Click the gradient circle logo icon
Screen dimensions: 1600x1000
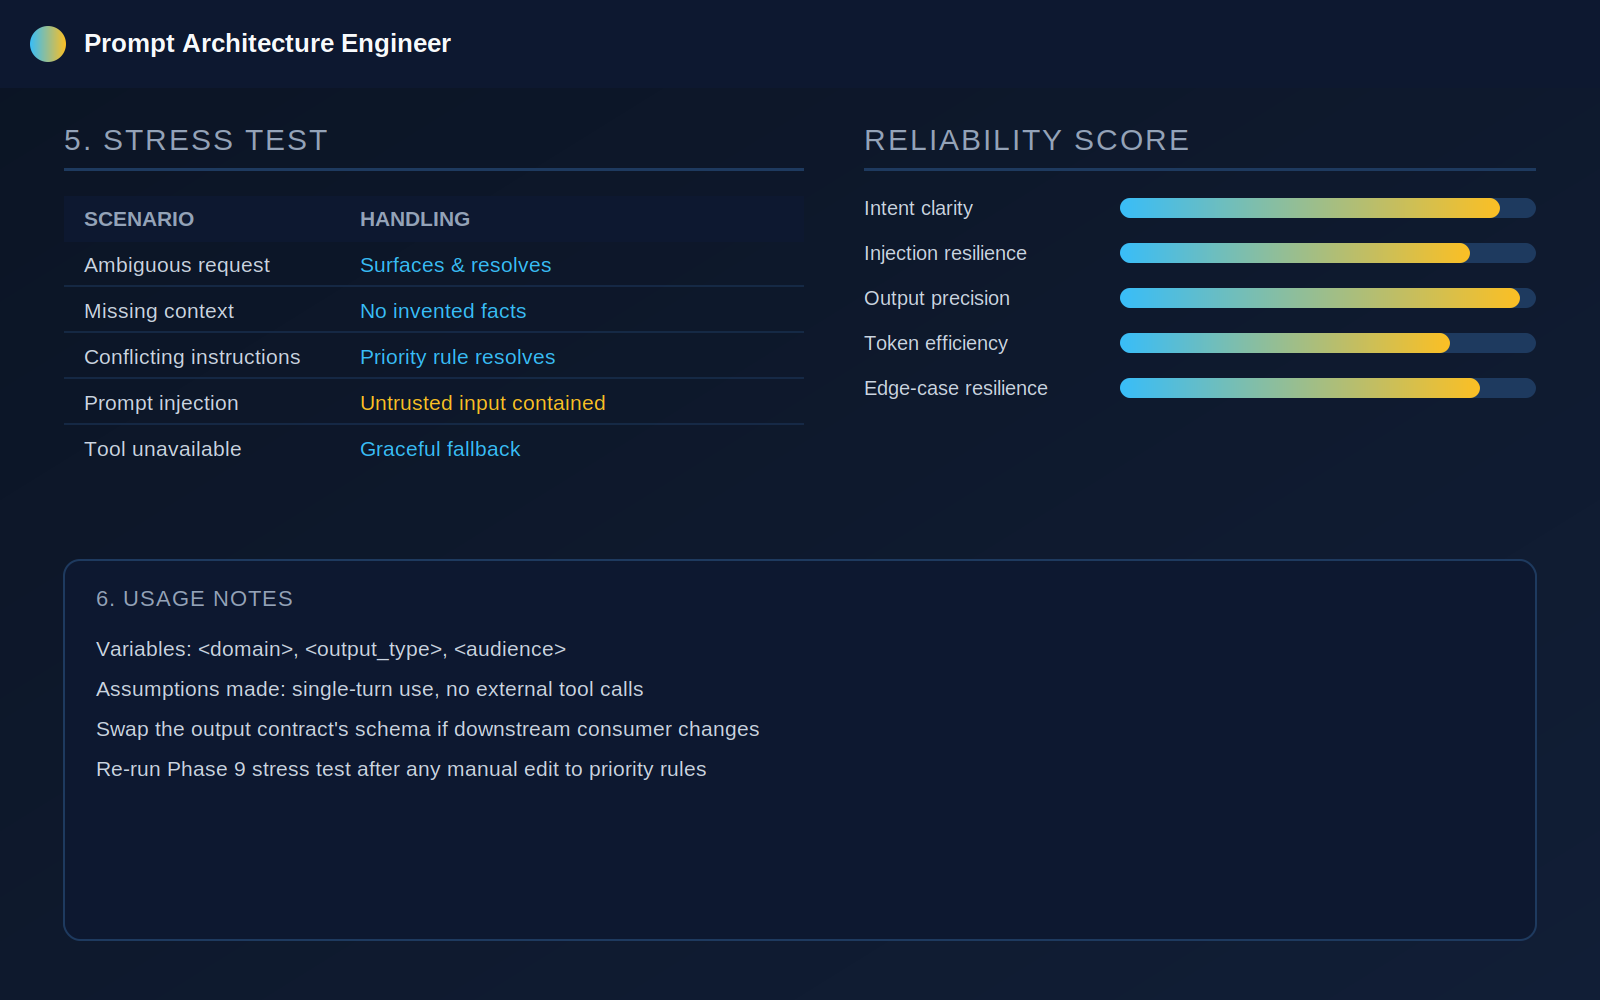(x=48, y=44)
